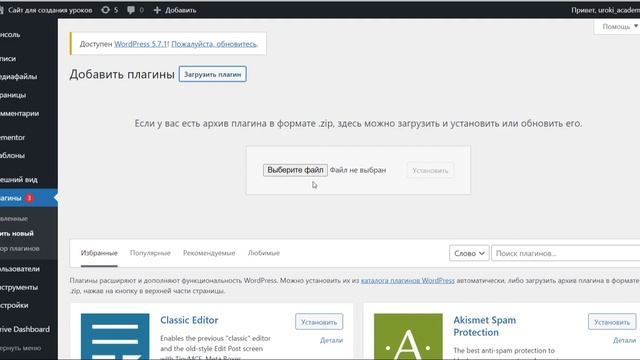Click the updates counter icon in admin bar

pos(109,10)
